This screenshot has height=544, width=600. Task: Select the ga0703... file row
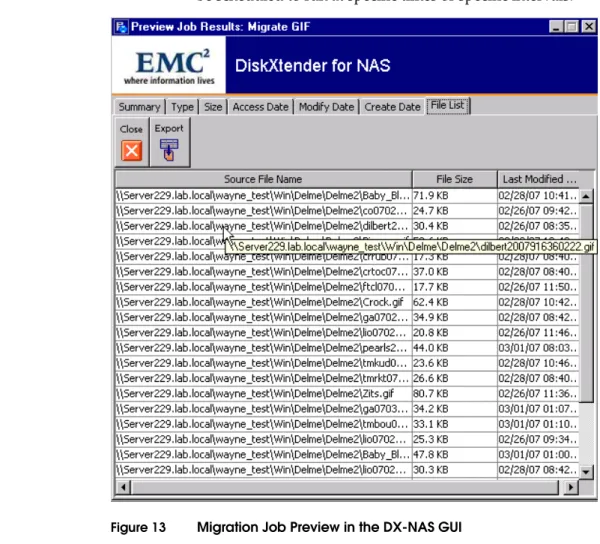(347, 409)
